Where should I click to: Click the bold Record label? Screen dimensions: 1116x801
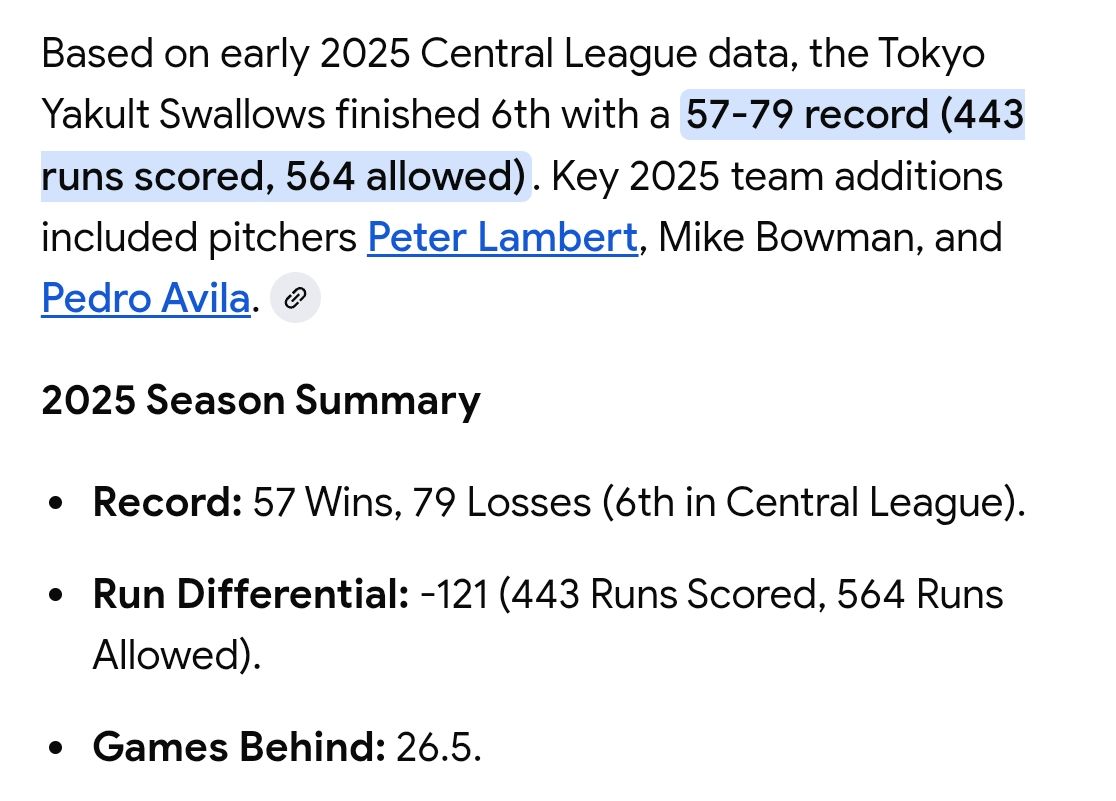167,502
